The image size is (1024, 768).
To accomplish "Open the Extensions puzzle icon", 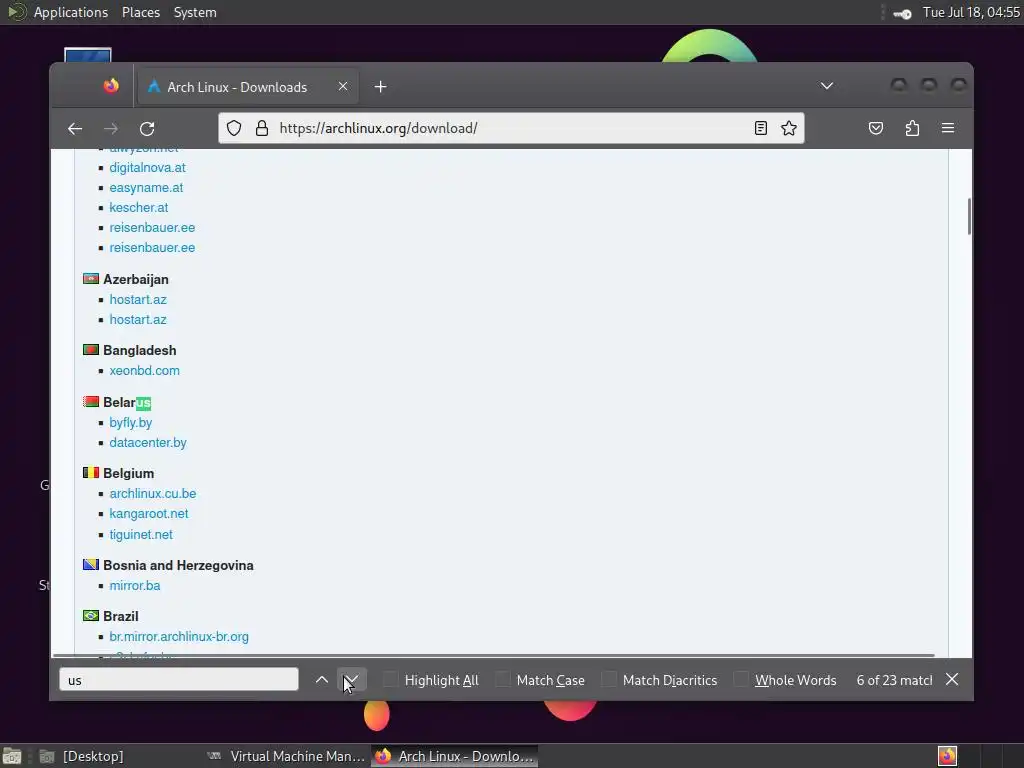I will tap(912, 128).
